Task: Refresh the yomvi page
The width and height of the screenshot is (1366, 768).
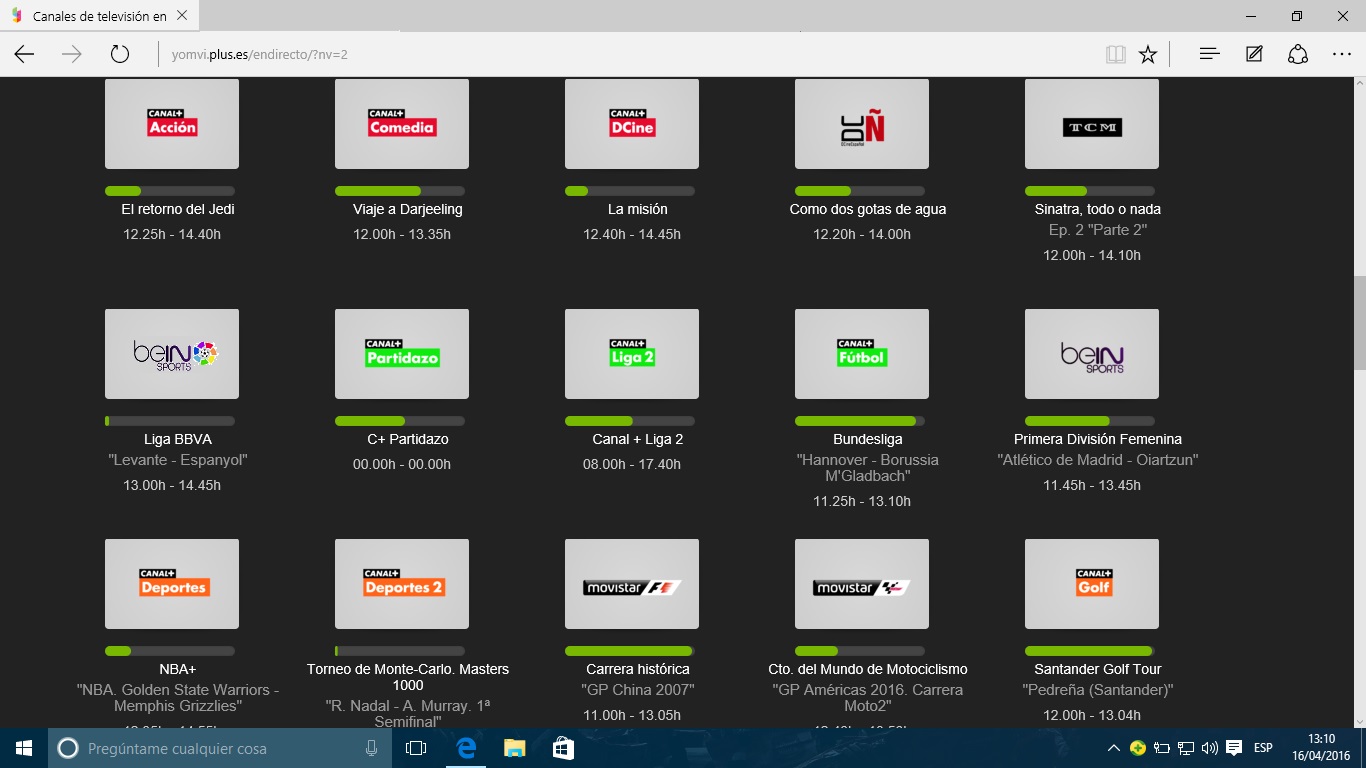Action: click(x=120, y=54)
